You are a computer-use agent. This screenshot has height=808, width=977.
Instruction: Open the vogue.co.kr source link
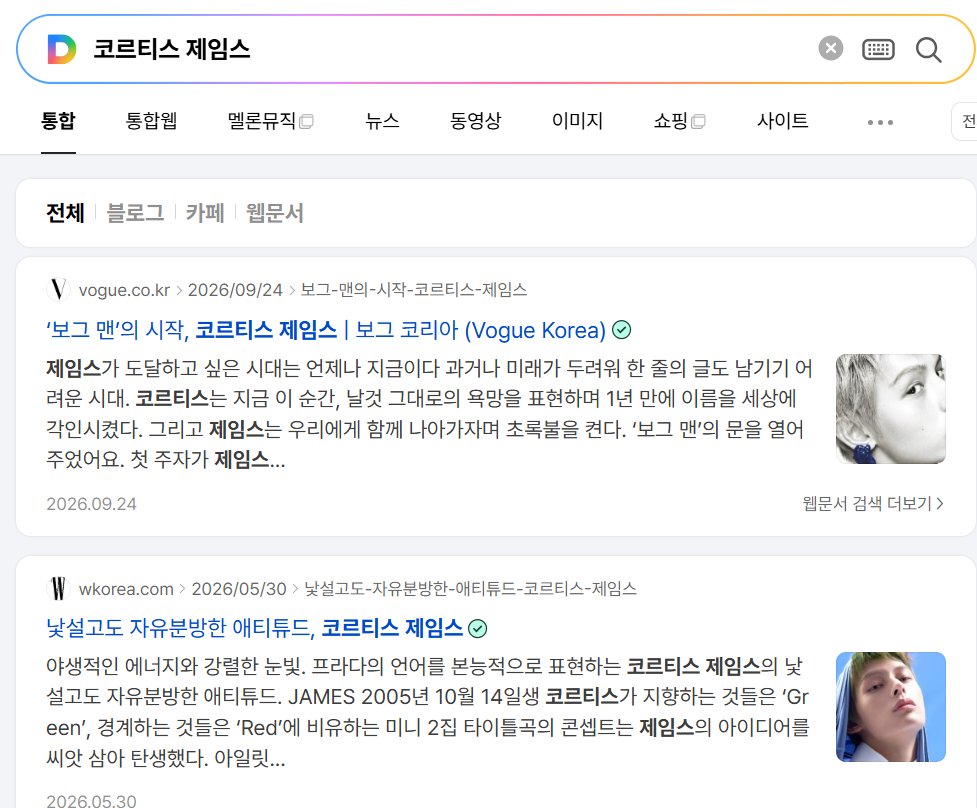125,290
